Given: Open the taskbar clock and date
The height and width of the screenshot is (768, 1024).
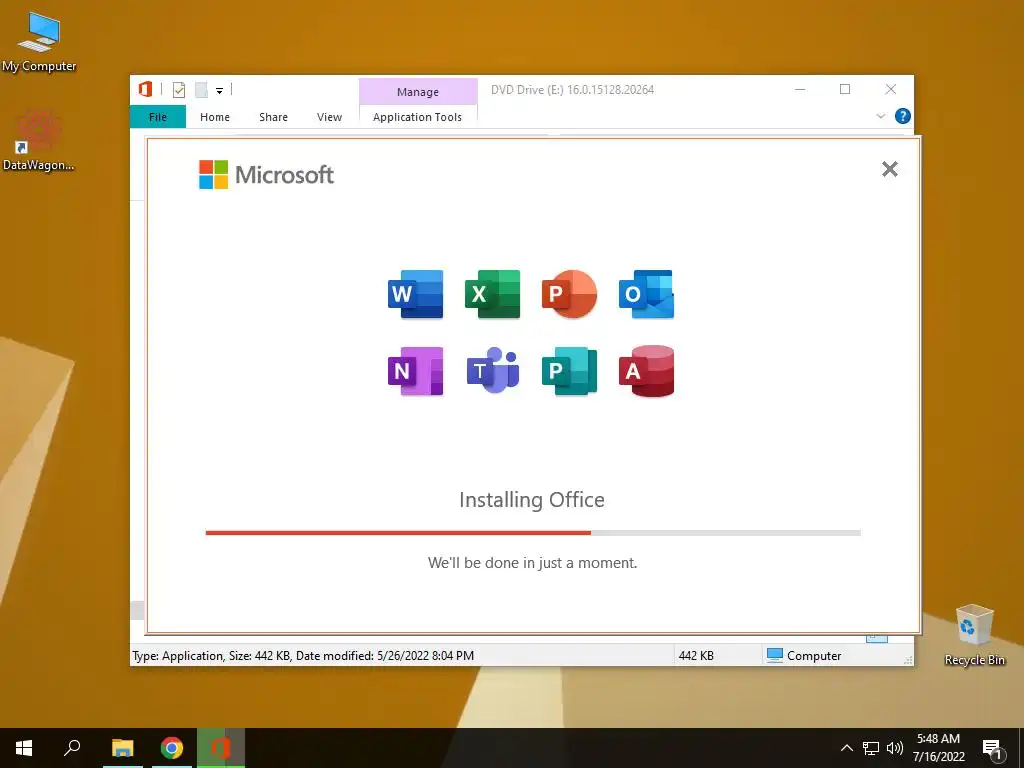Looking at the screenshot, I should pos(938,748).
